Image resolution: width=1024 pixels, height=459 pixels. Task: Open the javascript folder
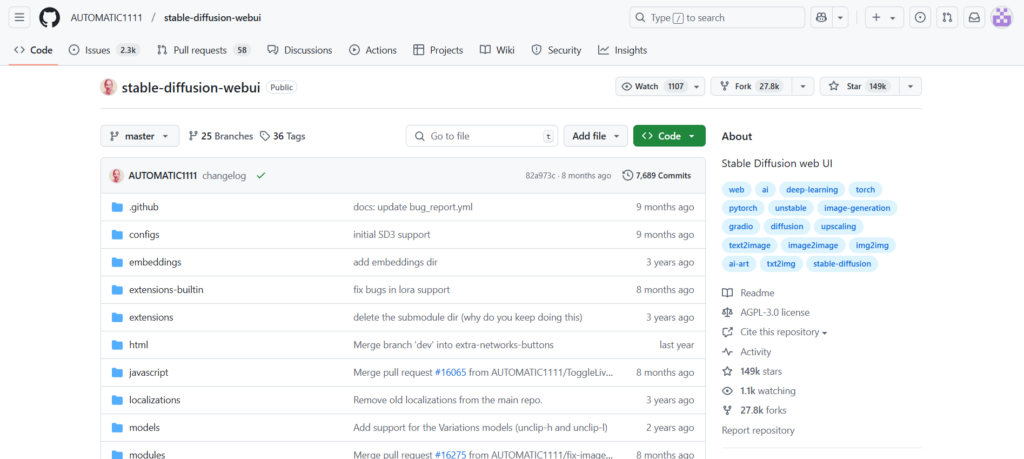[x=149, y=372]
